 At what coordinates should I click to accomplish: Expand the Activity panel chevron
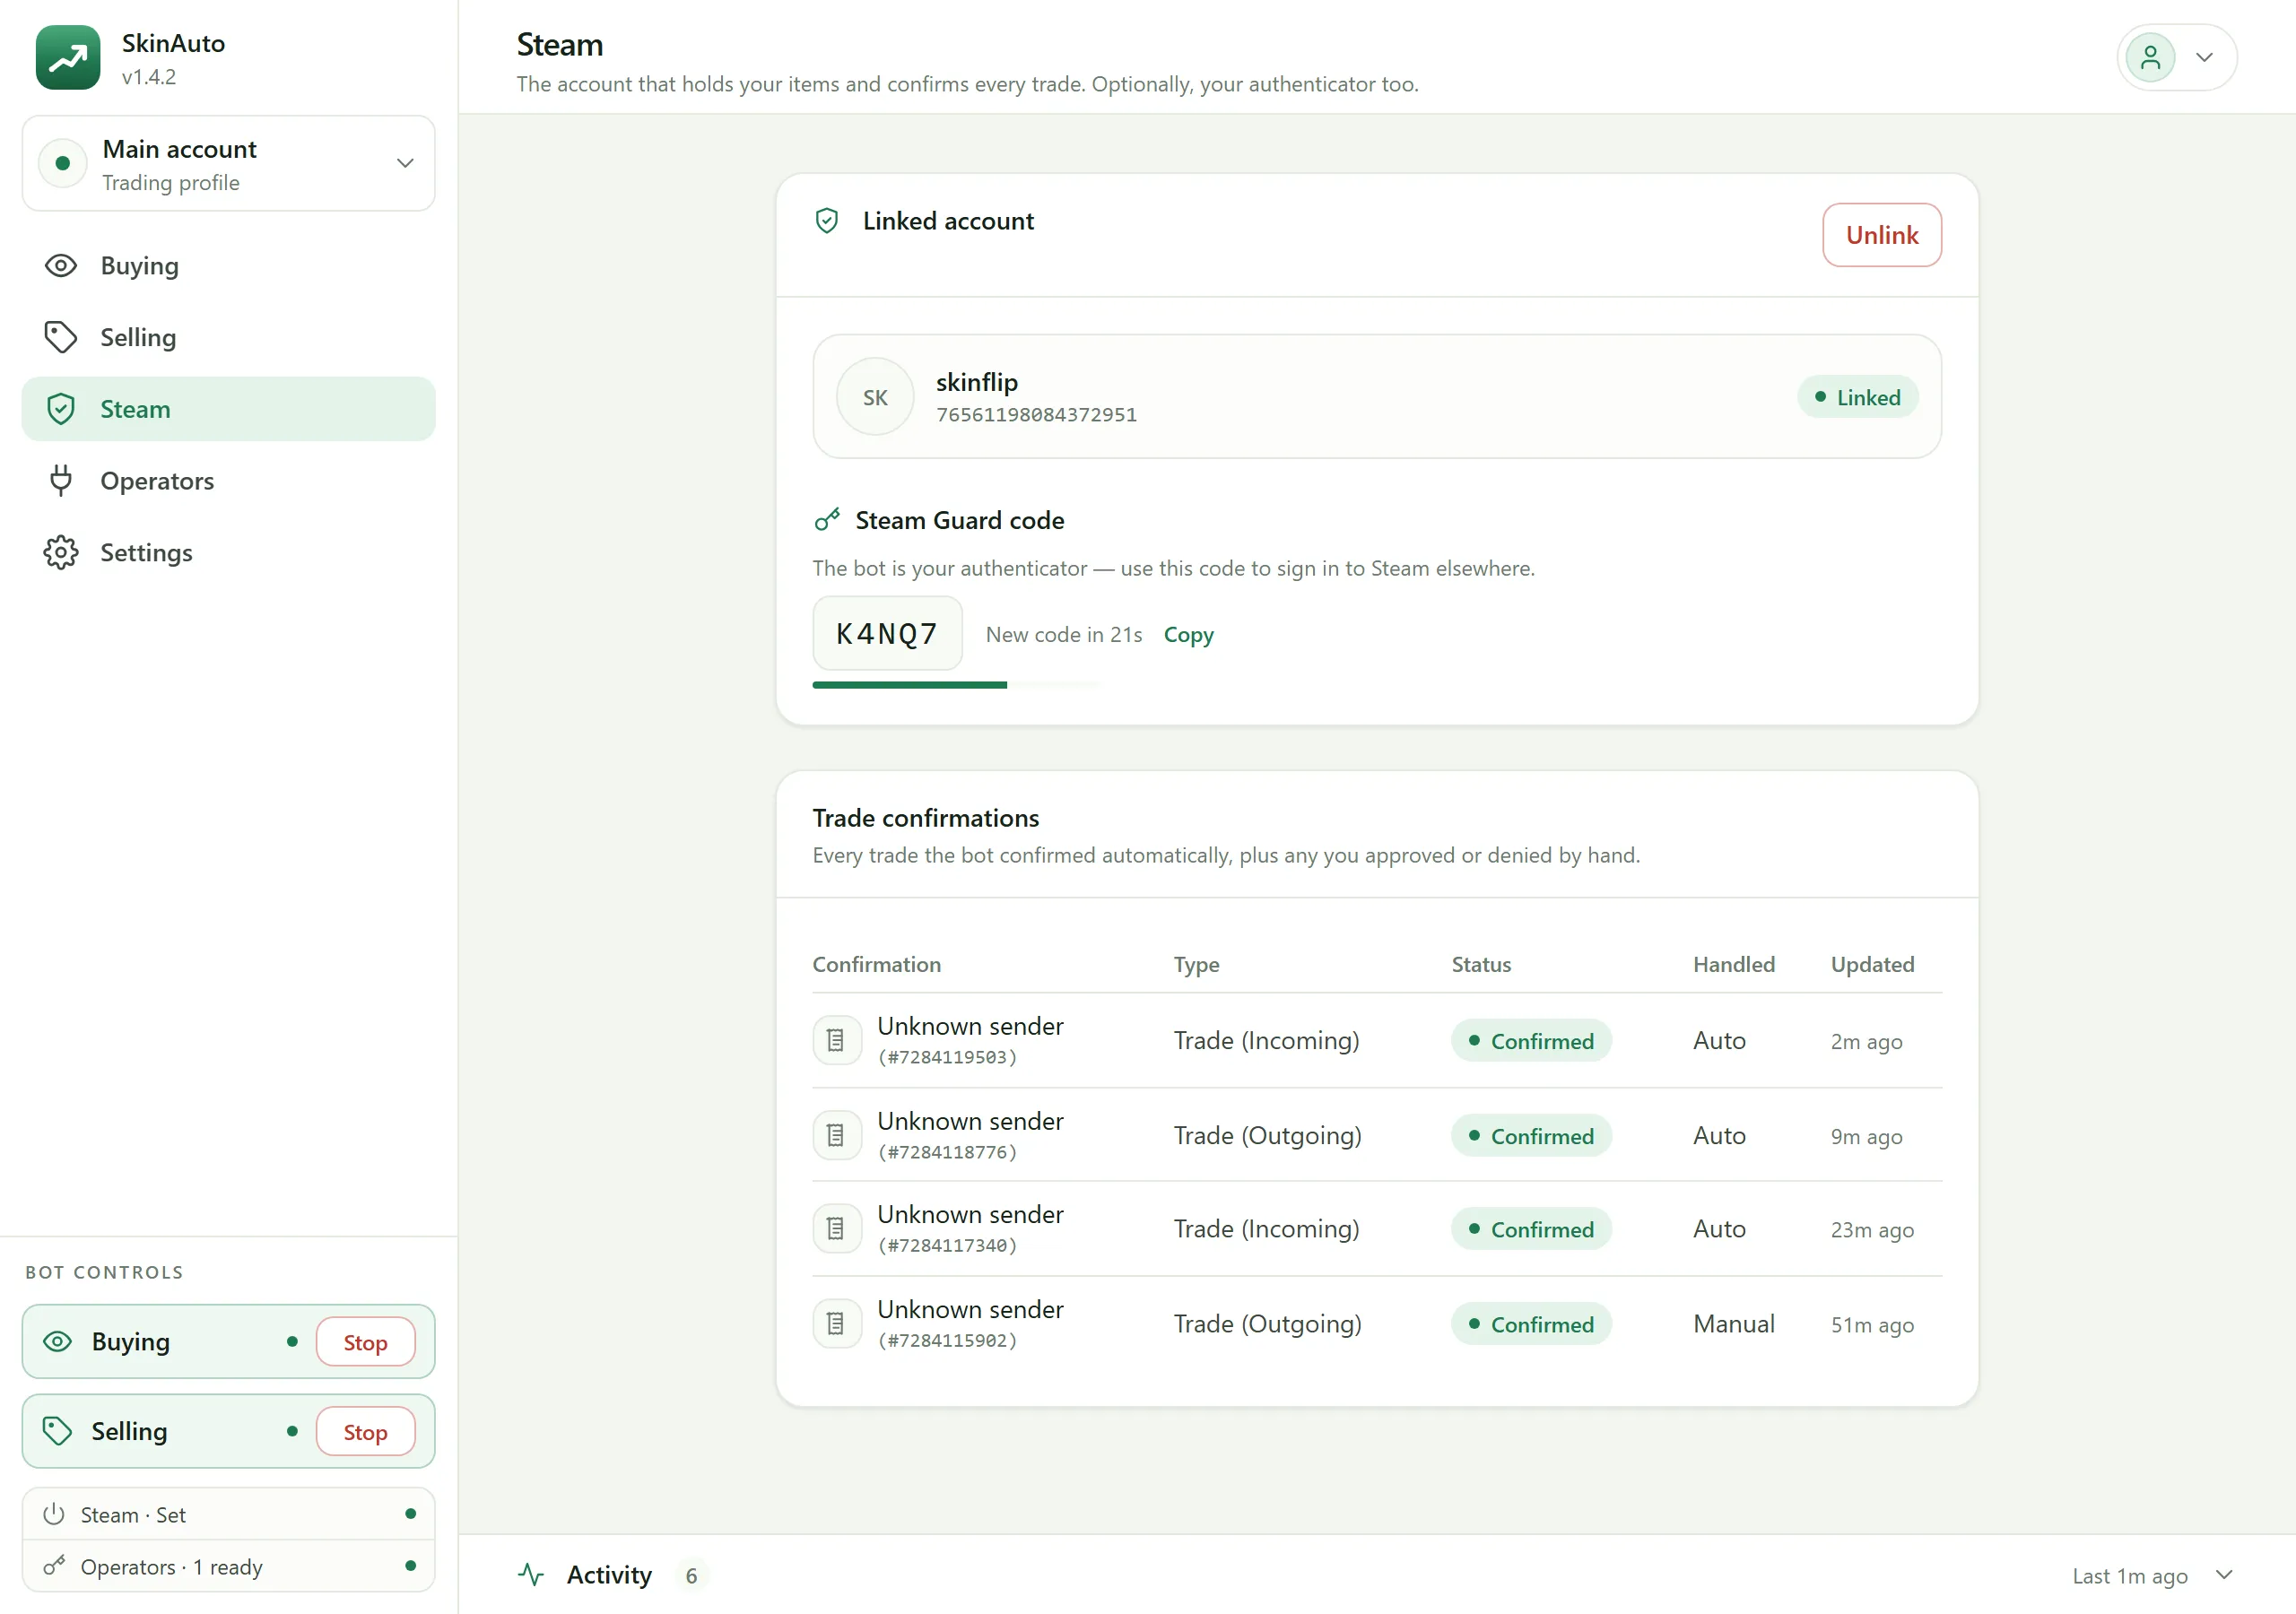(2224, 1575)
